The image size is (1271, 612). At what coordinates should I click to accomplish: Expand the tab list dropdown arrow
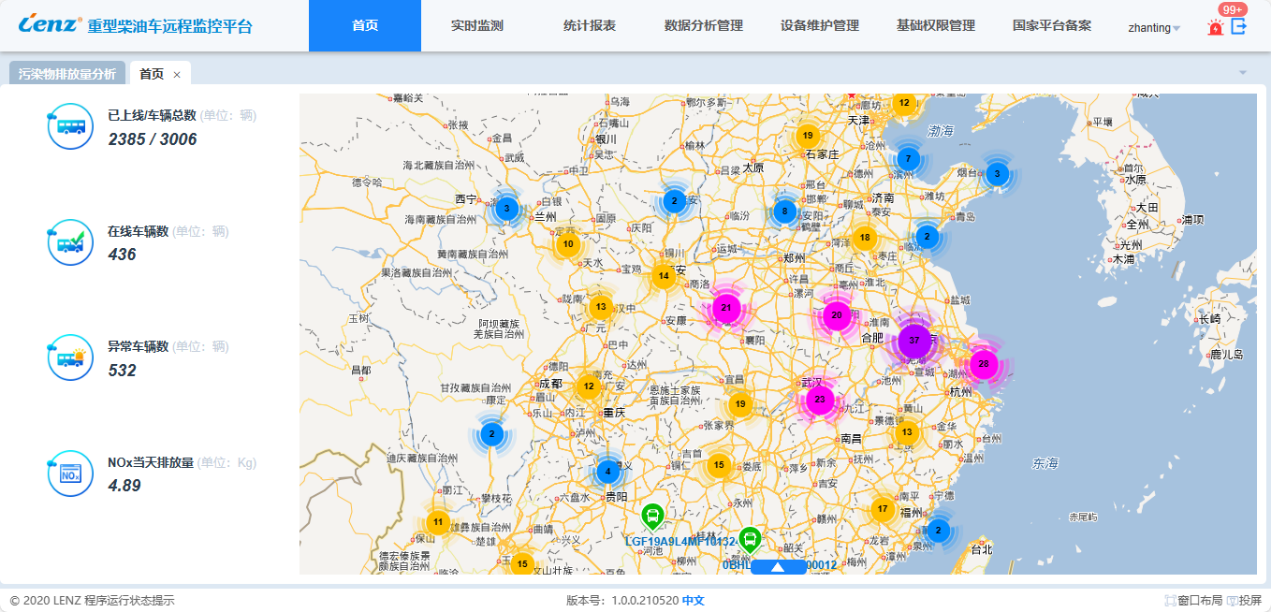coord(1243,73)
